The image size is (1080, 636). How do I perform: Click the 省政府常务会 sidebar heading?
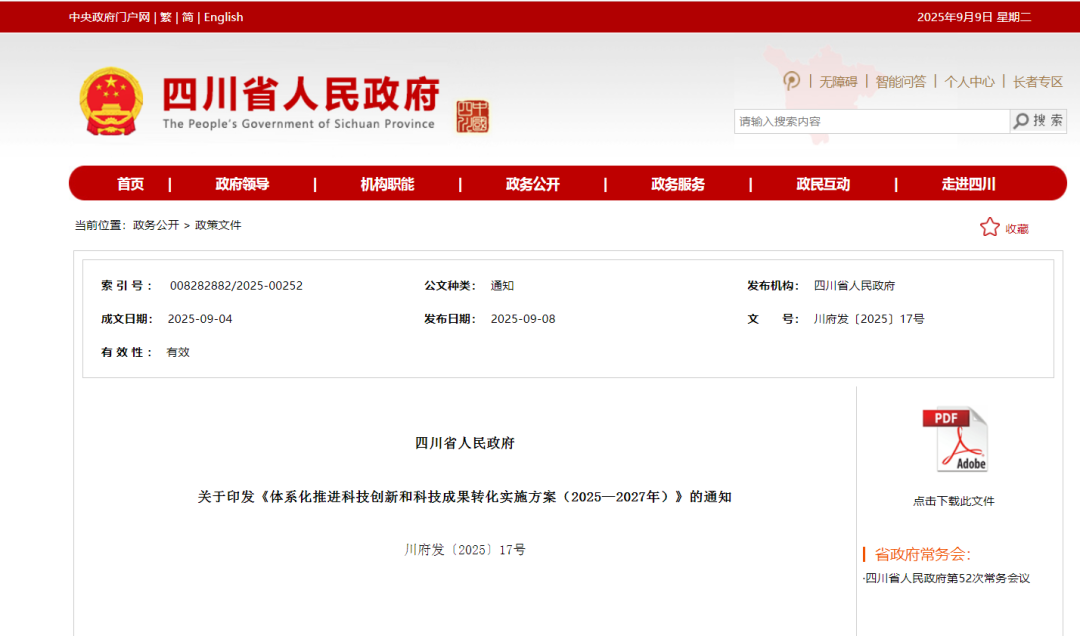point(923,554)
